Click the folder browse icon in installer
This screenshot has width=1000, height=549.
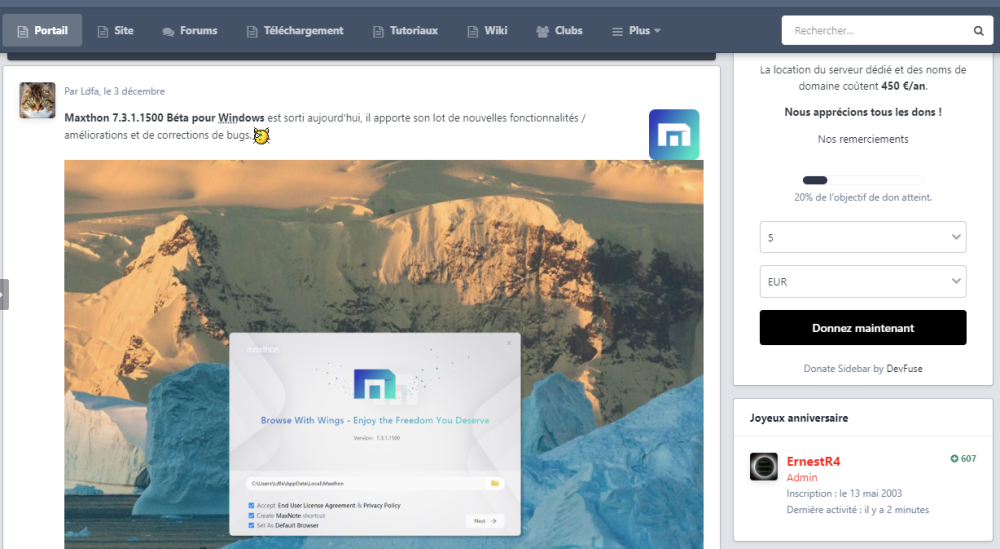(x=493, y=484)
